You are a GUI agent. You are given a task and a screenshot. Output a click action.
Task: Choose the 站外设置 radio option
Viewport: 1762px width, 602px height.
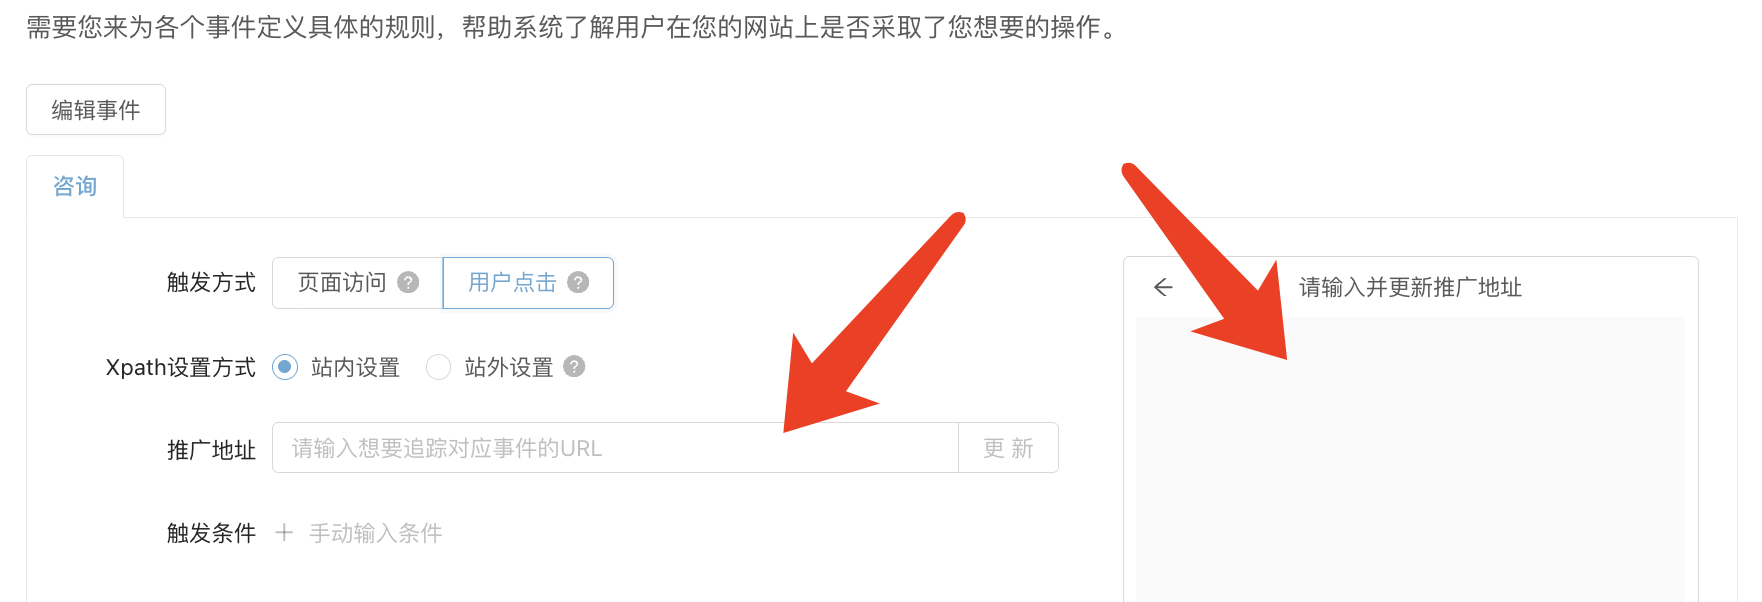click(438, 367)
